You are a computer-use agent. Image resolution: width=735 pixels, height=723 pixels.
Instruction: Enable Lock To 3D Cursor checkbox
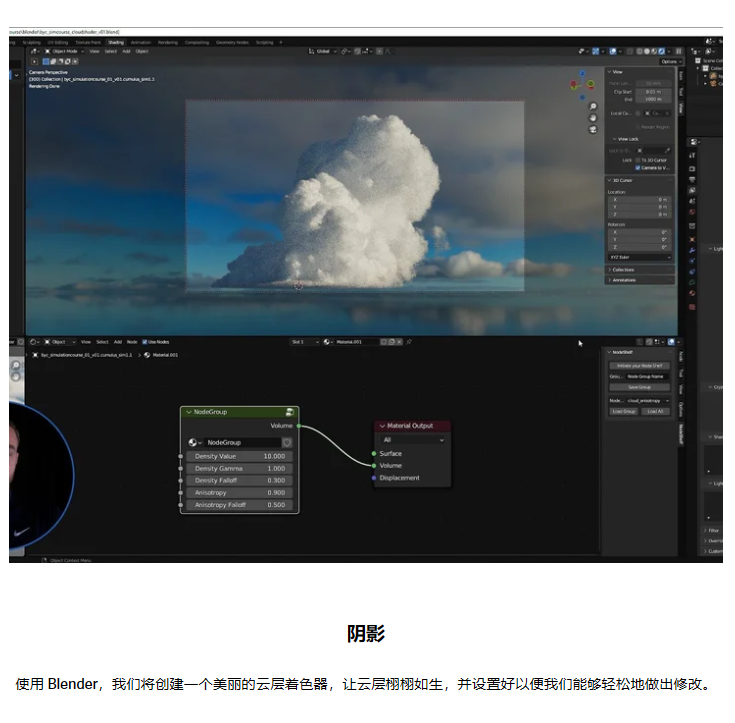point(638,160)
